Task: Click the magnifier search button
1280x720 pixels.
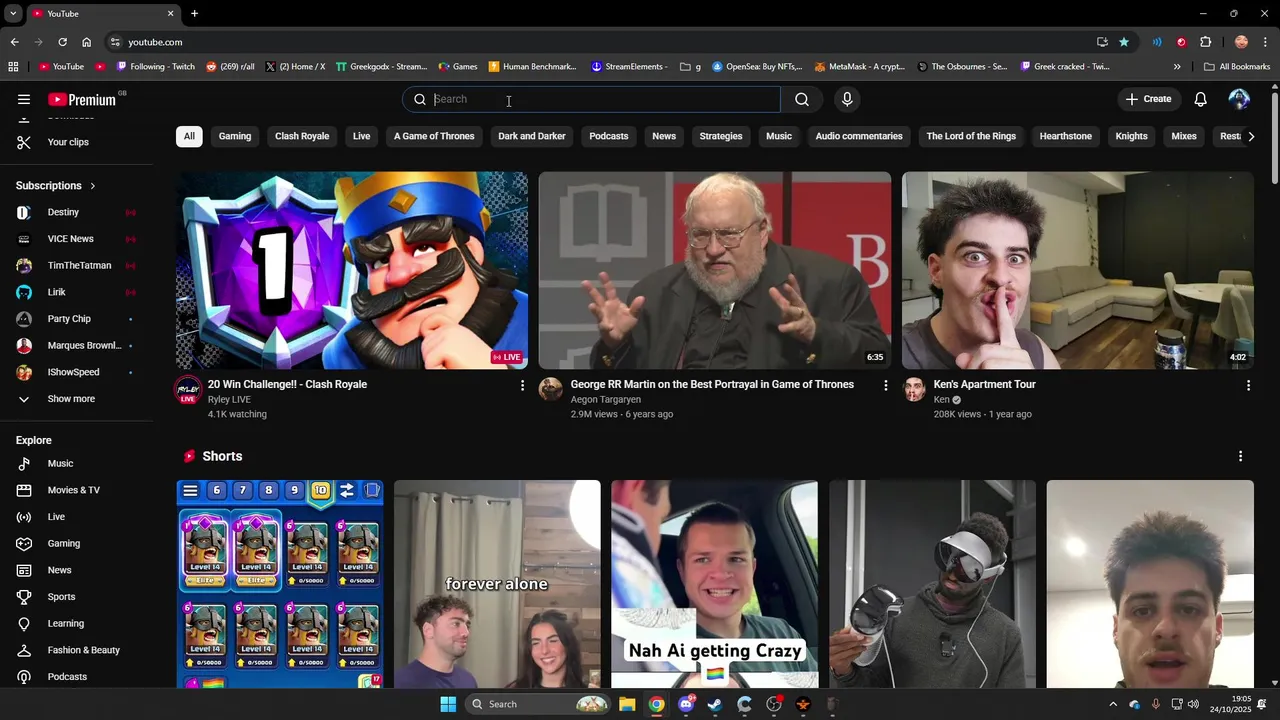Action: pos(802,99)
